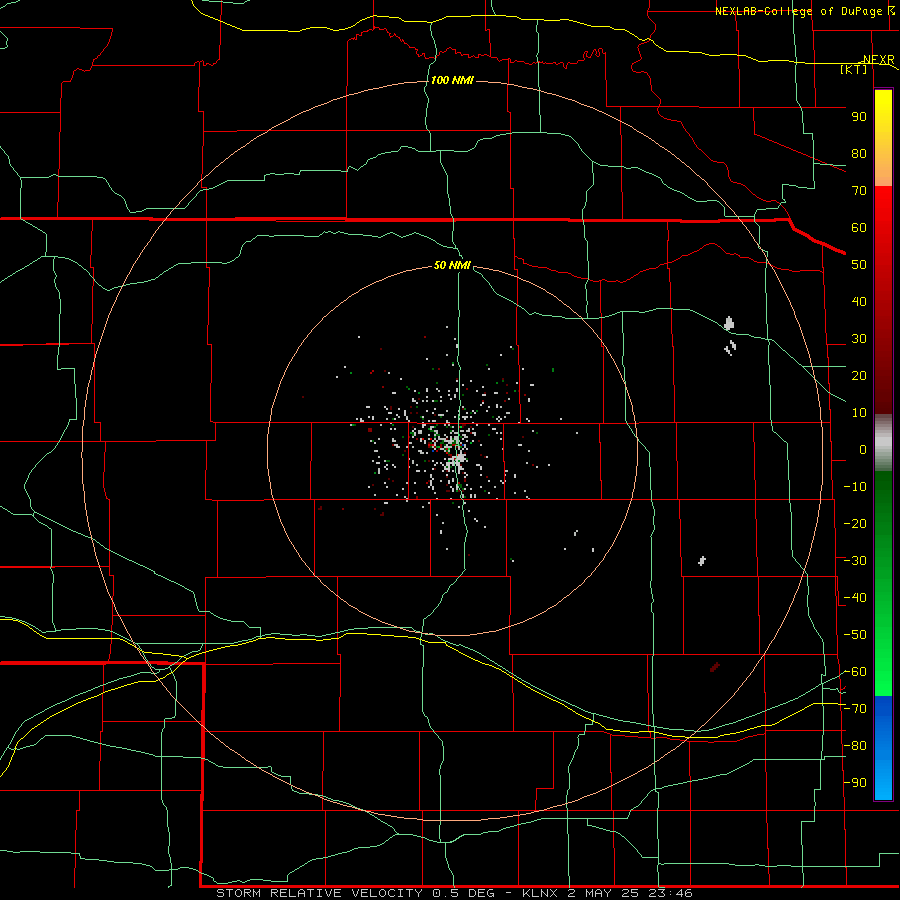Click the 30 value on velocity scale

click(x=859, y=339)
